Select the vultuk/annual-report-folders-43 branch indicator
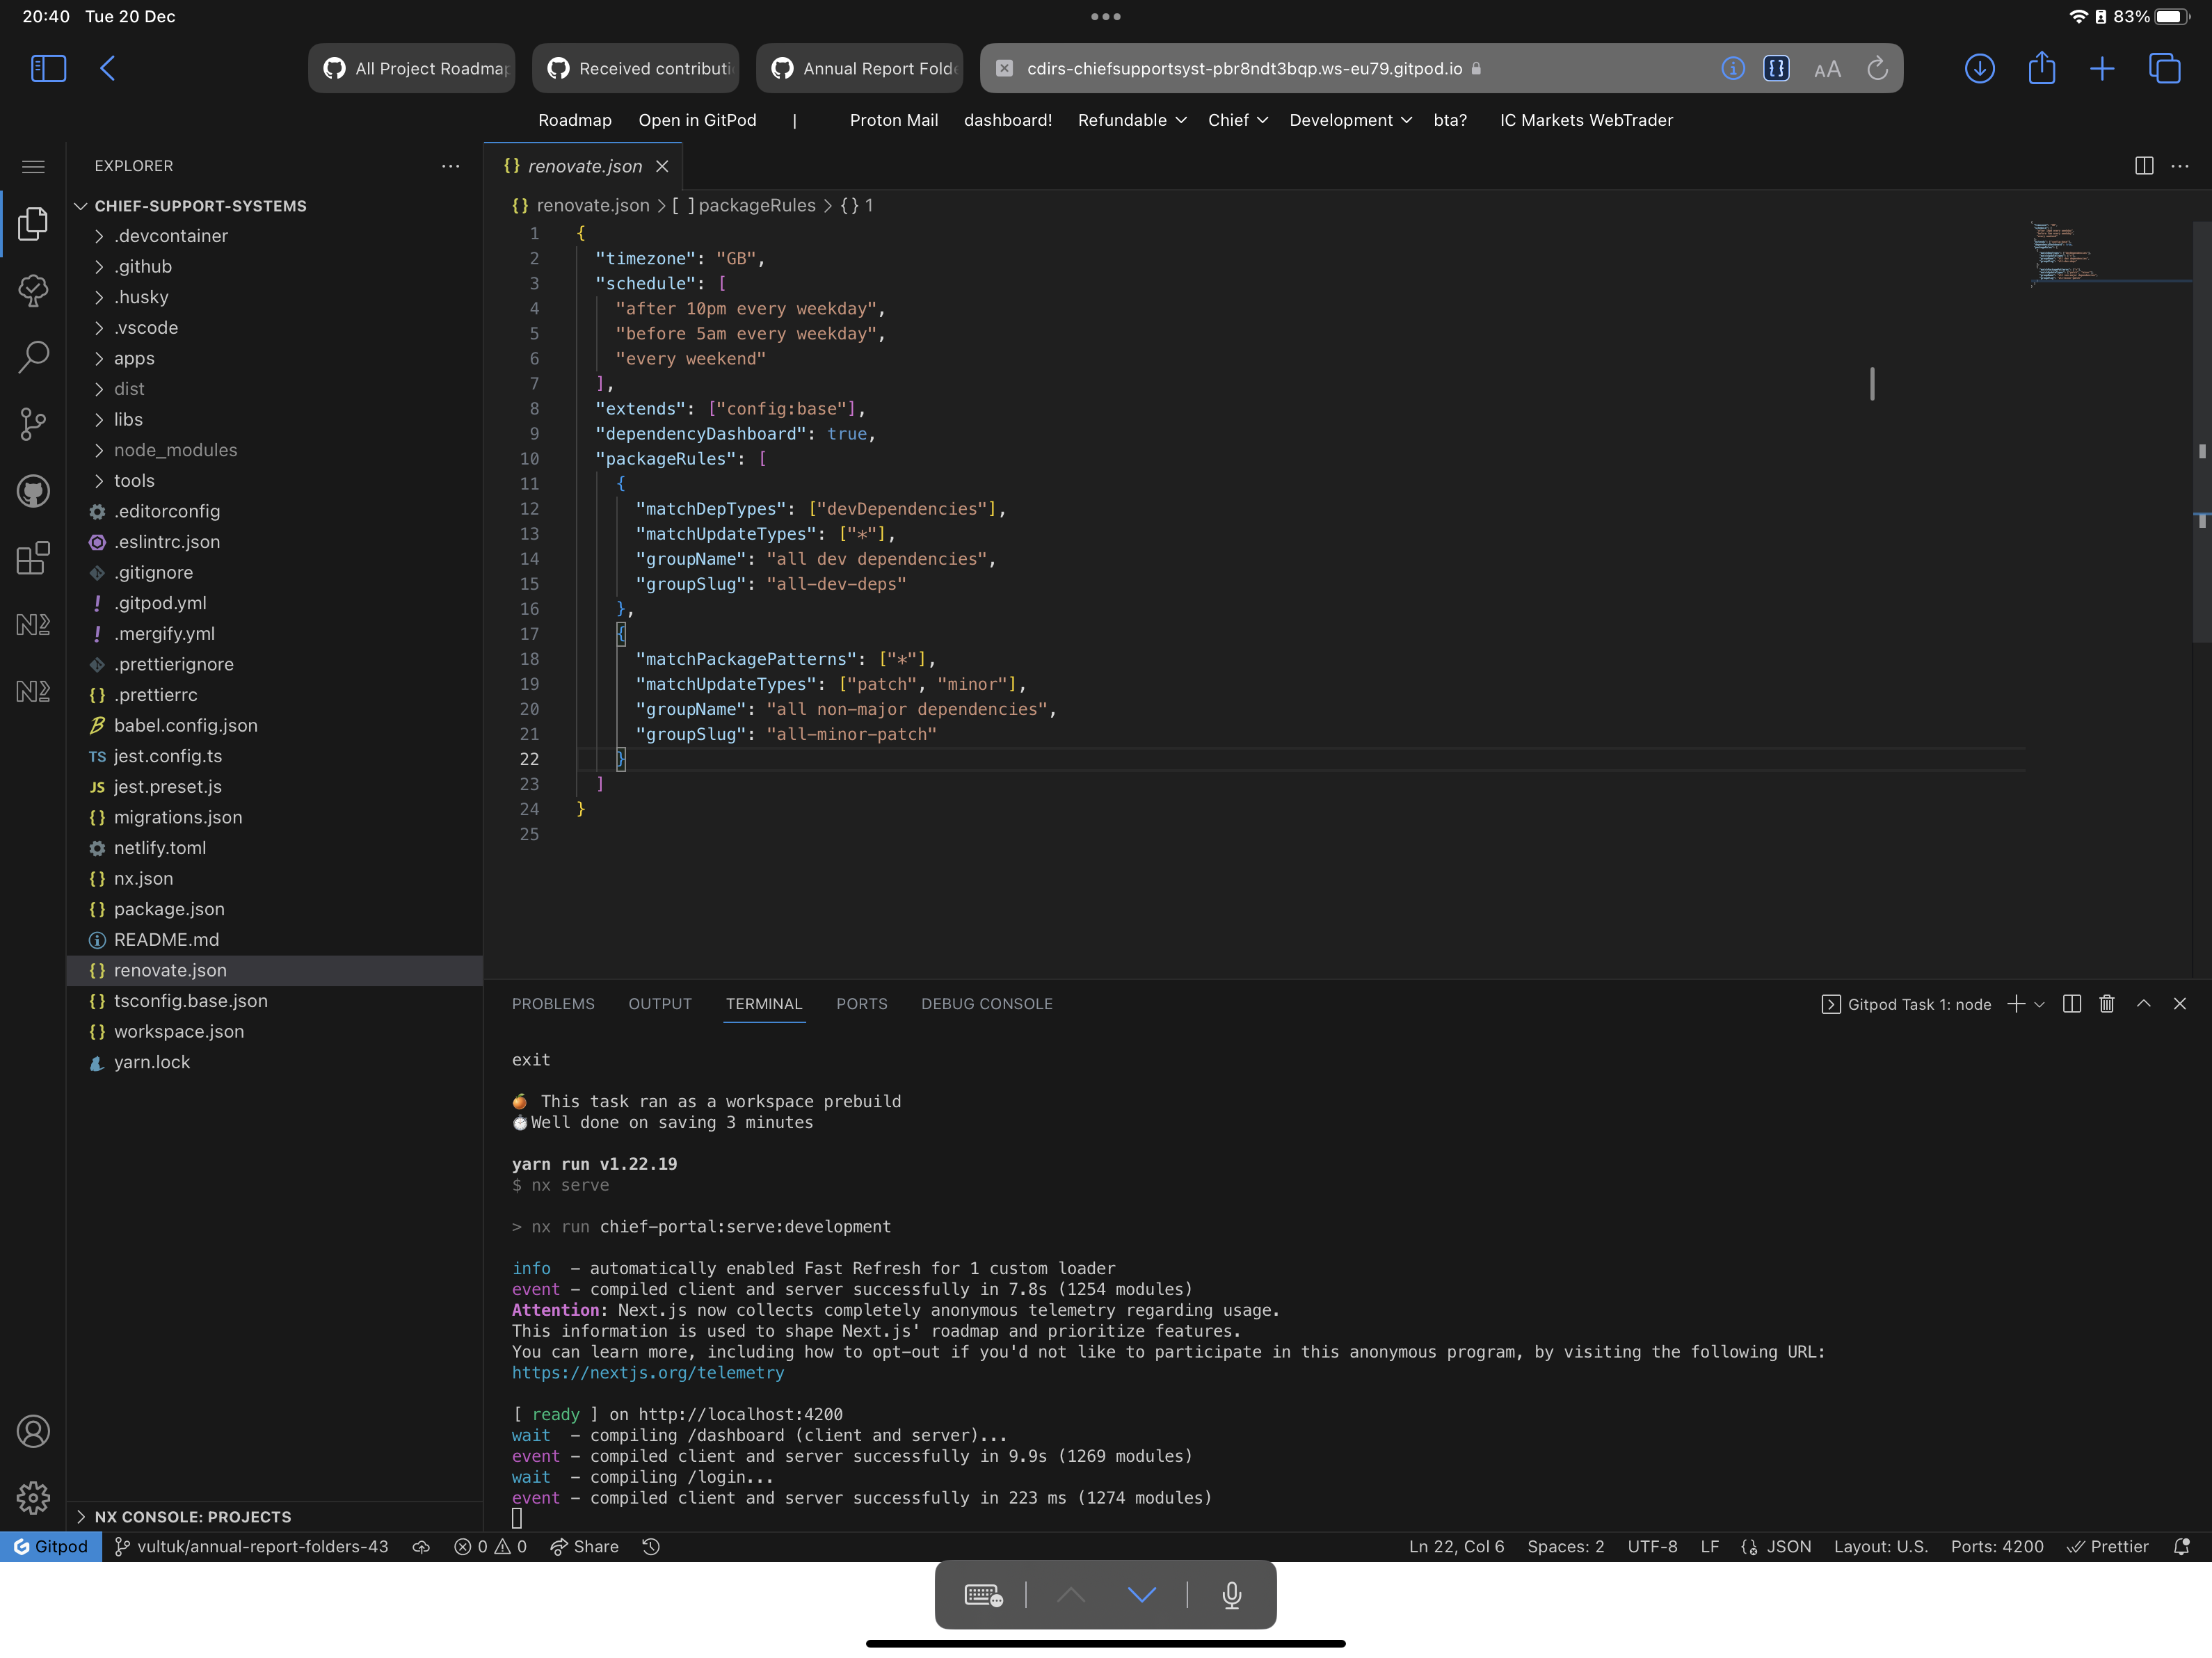2212x1658 pixels. pyautogui.click(x=252, y=1546)
